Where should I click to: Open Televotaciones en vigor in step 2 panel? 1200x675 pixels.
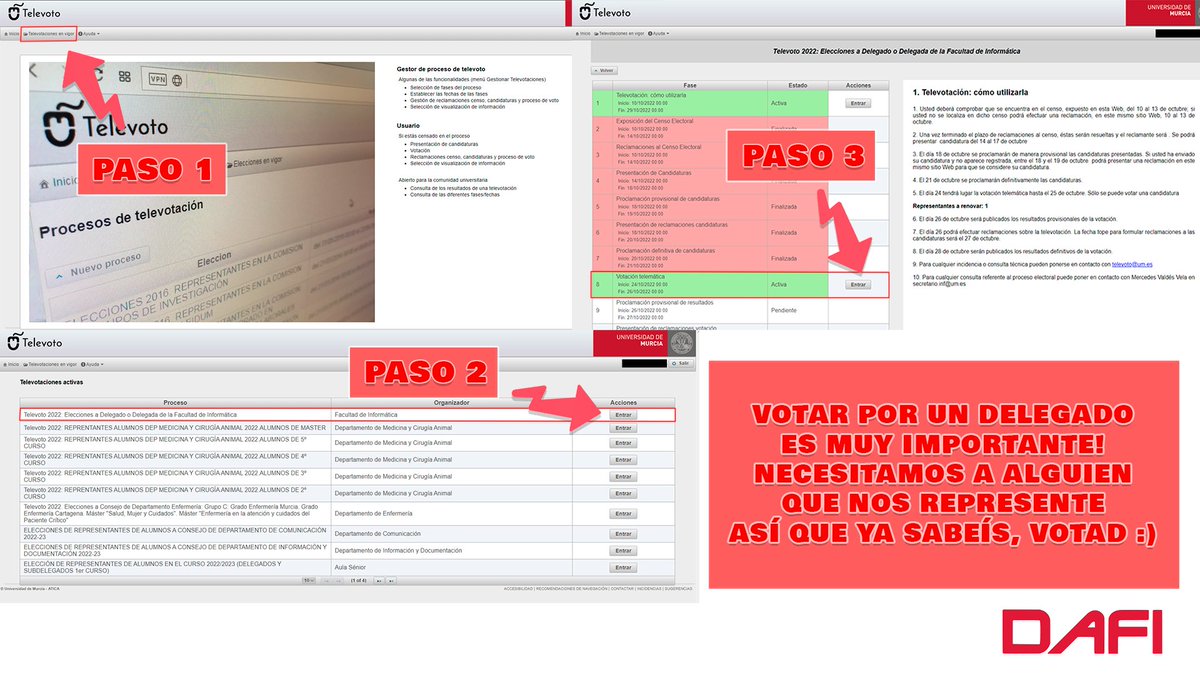(49, 365)
